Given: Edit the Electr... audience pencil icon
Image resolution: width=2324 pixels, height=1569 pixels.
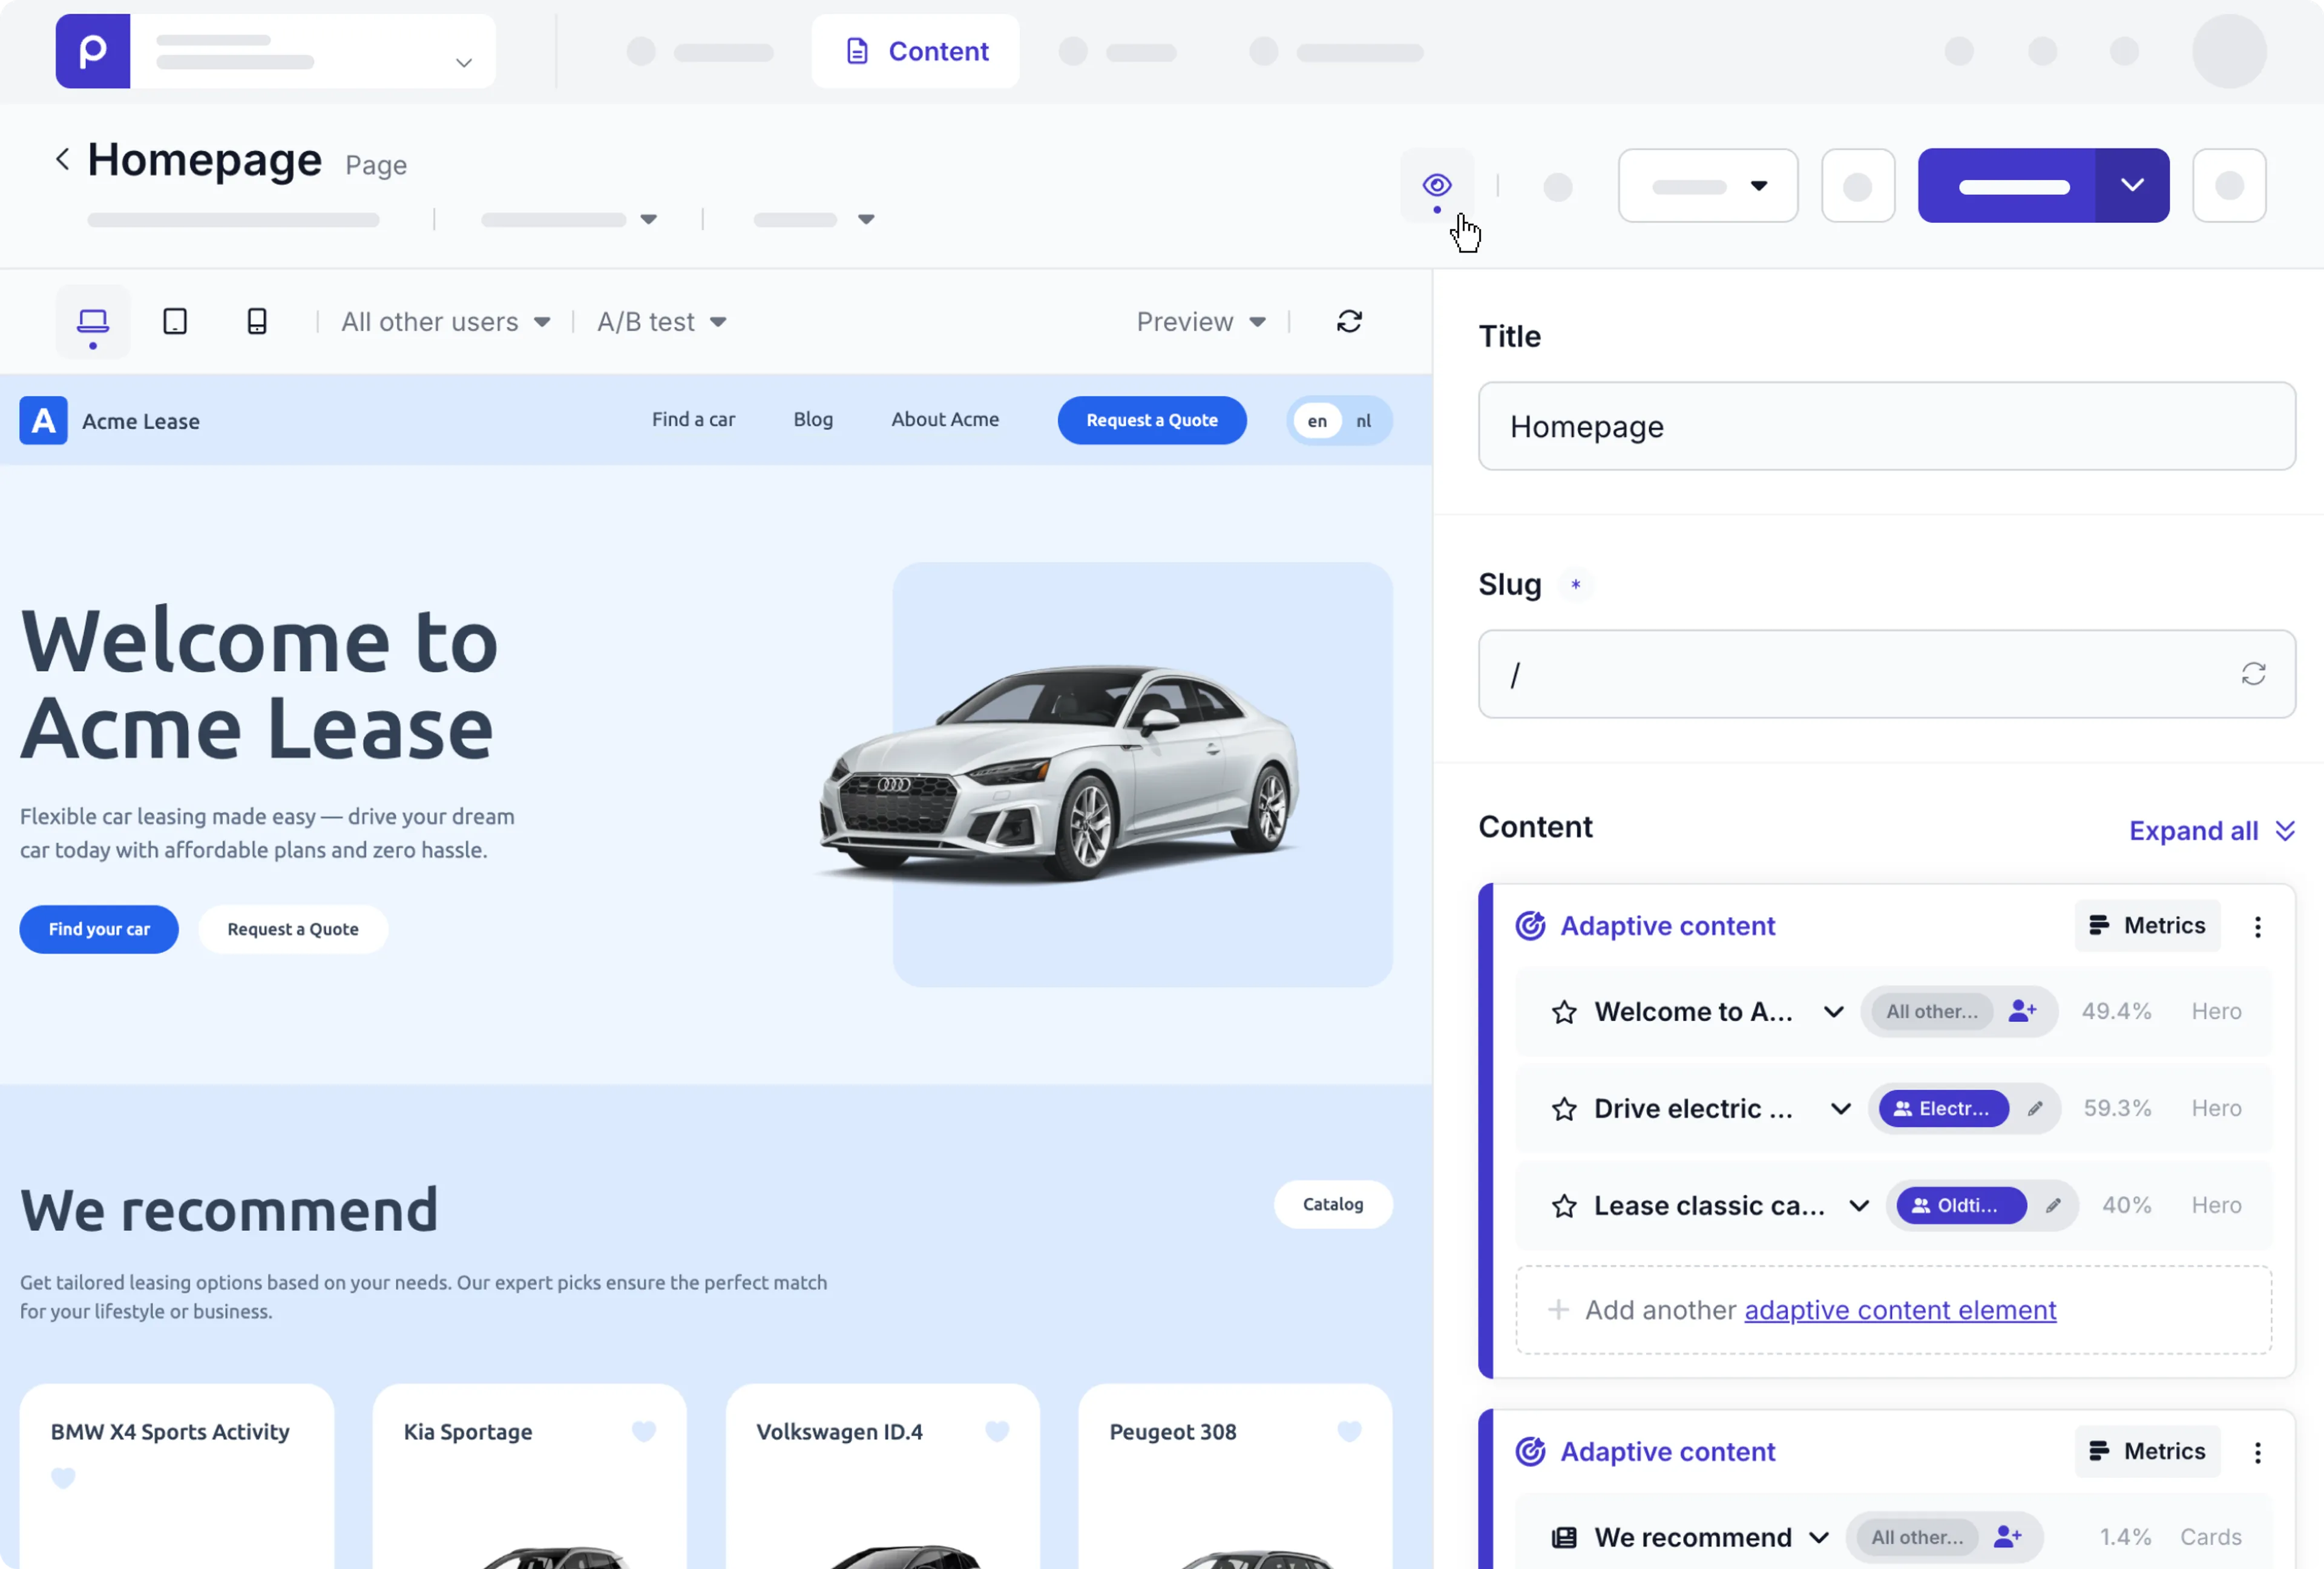Looking at the screenshot, I should point(2034,1109).
